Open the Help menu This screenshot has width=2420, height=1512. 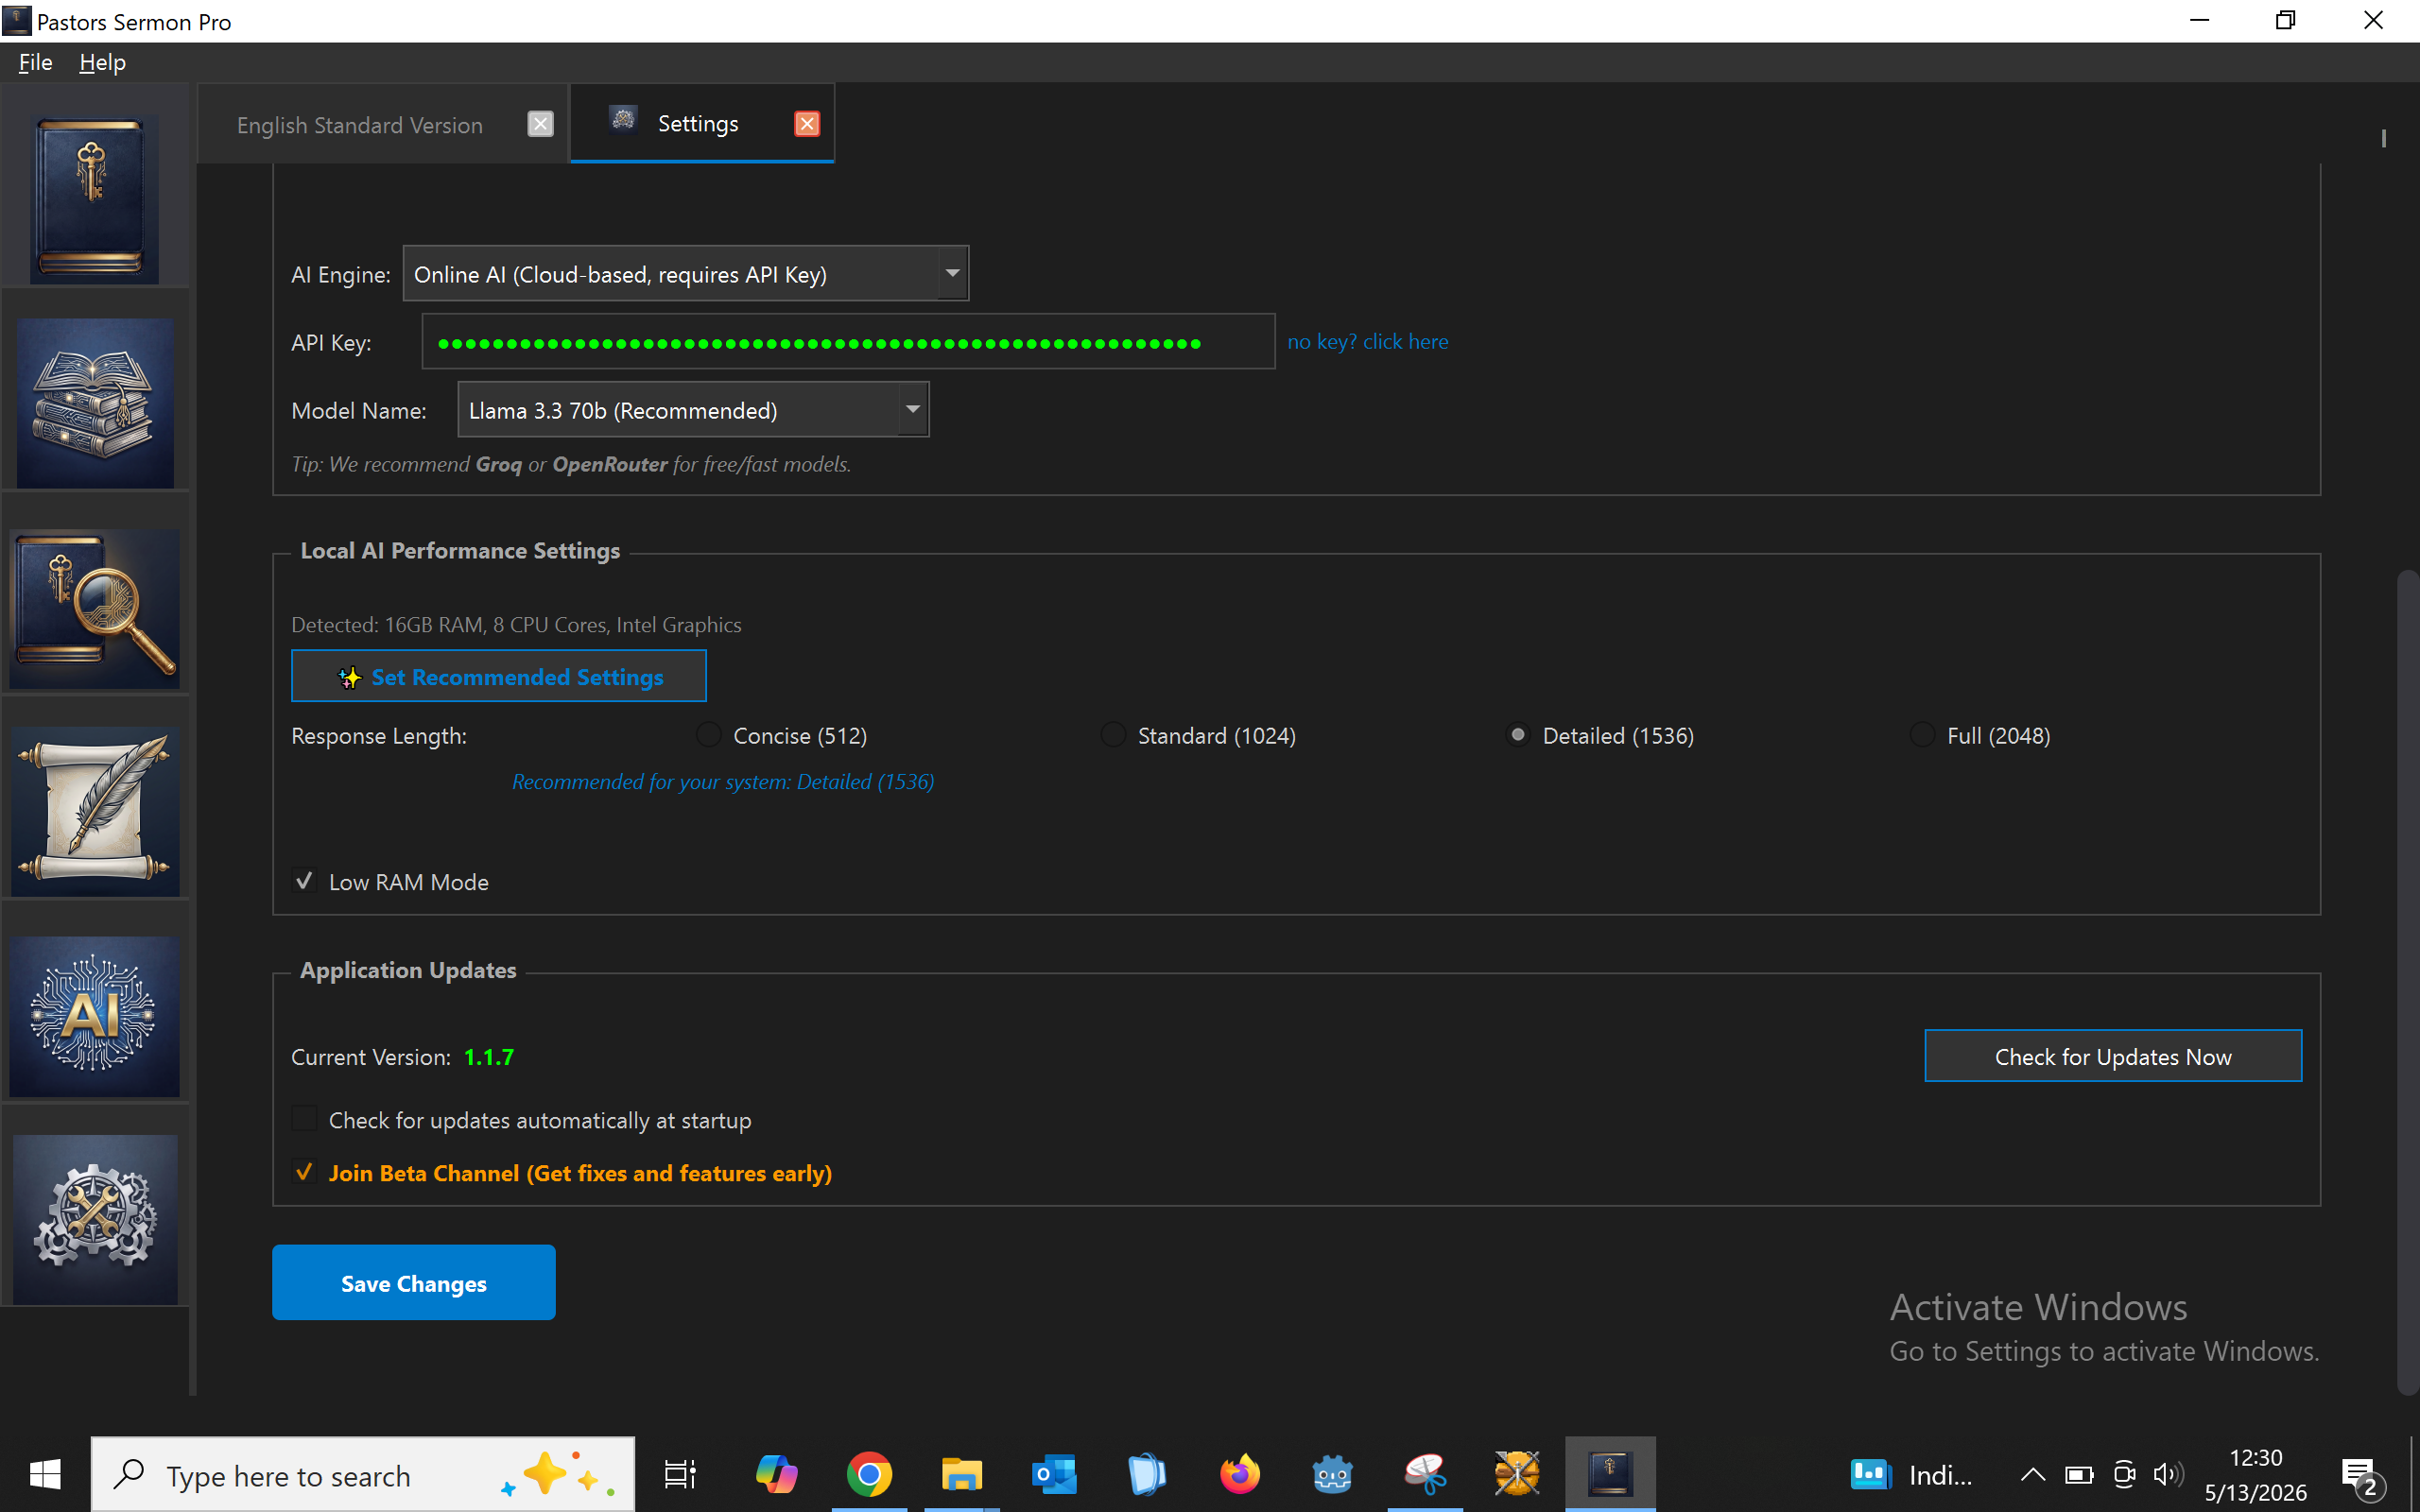point(102,62)
